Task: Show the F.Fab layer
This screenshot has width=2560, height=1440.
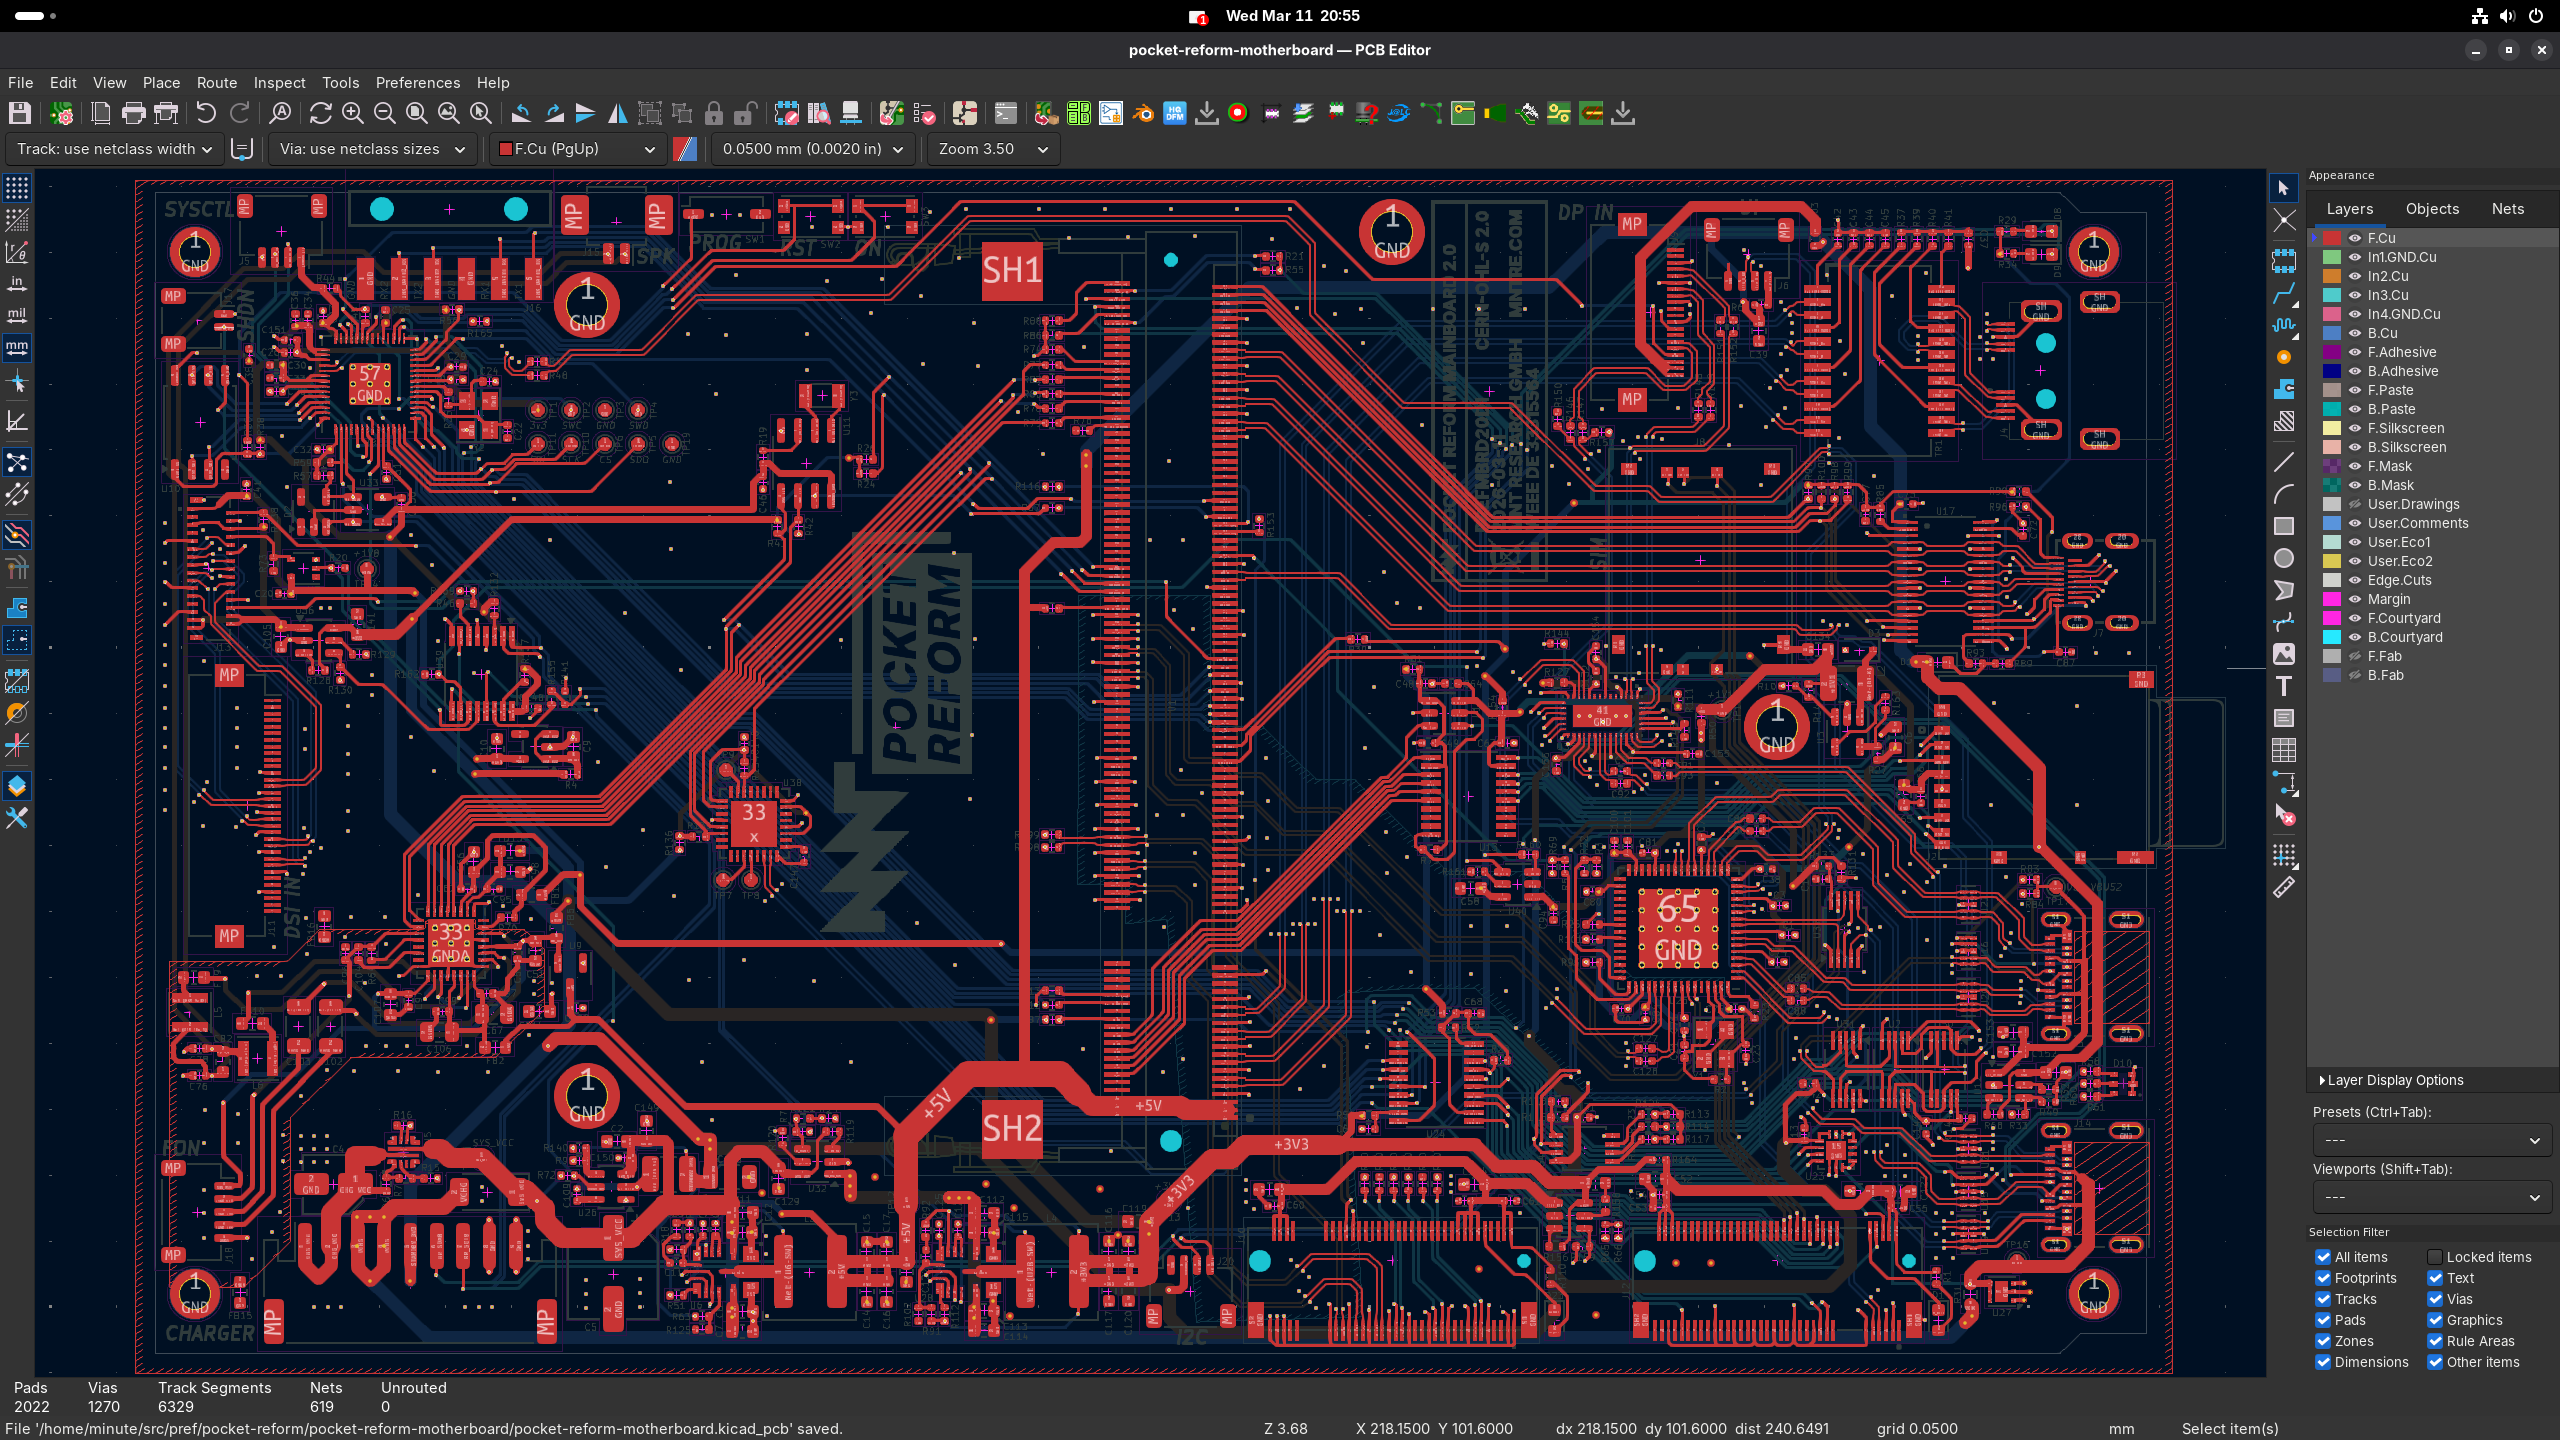Action: (2355, 656)
